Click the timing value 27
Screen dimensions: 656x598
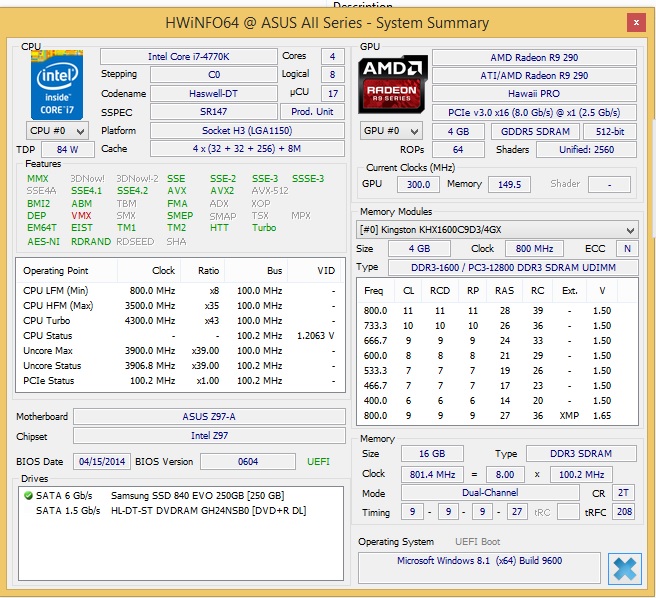pyautogui.click(x=517, y=512)
